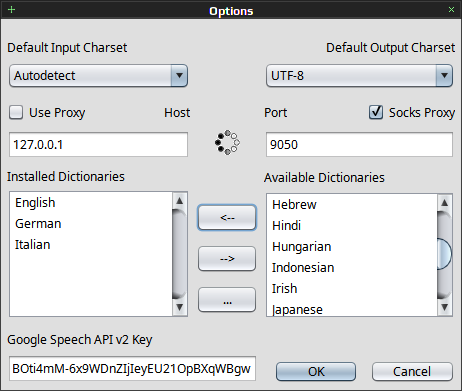The height and width of the screenshot is (391, 462).
Task: Click the Cancel button
Action: 412,371
